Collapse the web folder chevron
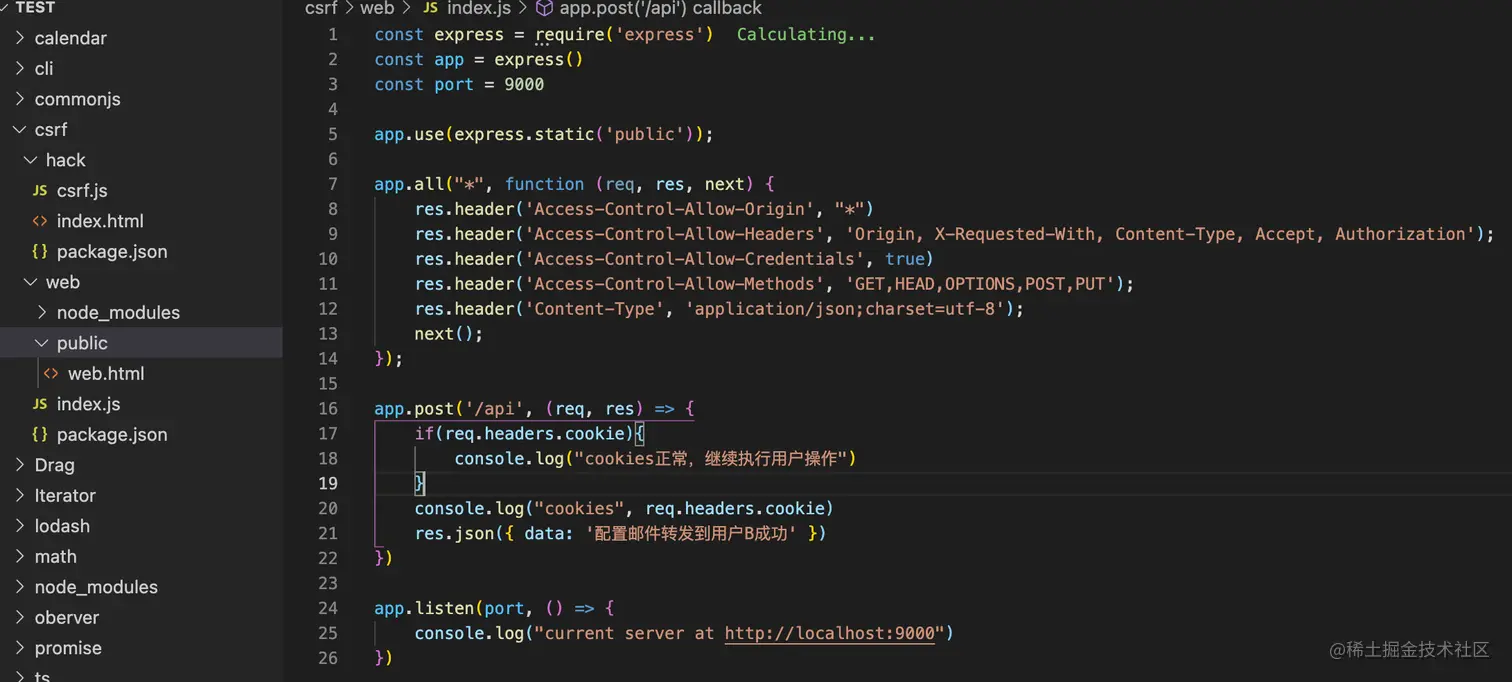This screenshot has width=1512, height=682. (31, 282)
